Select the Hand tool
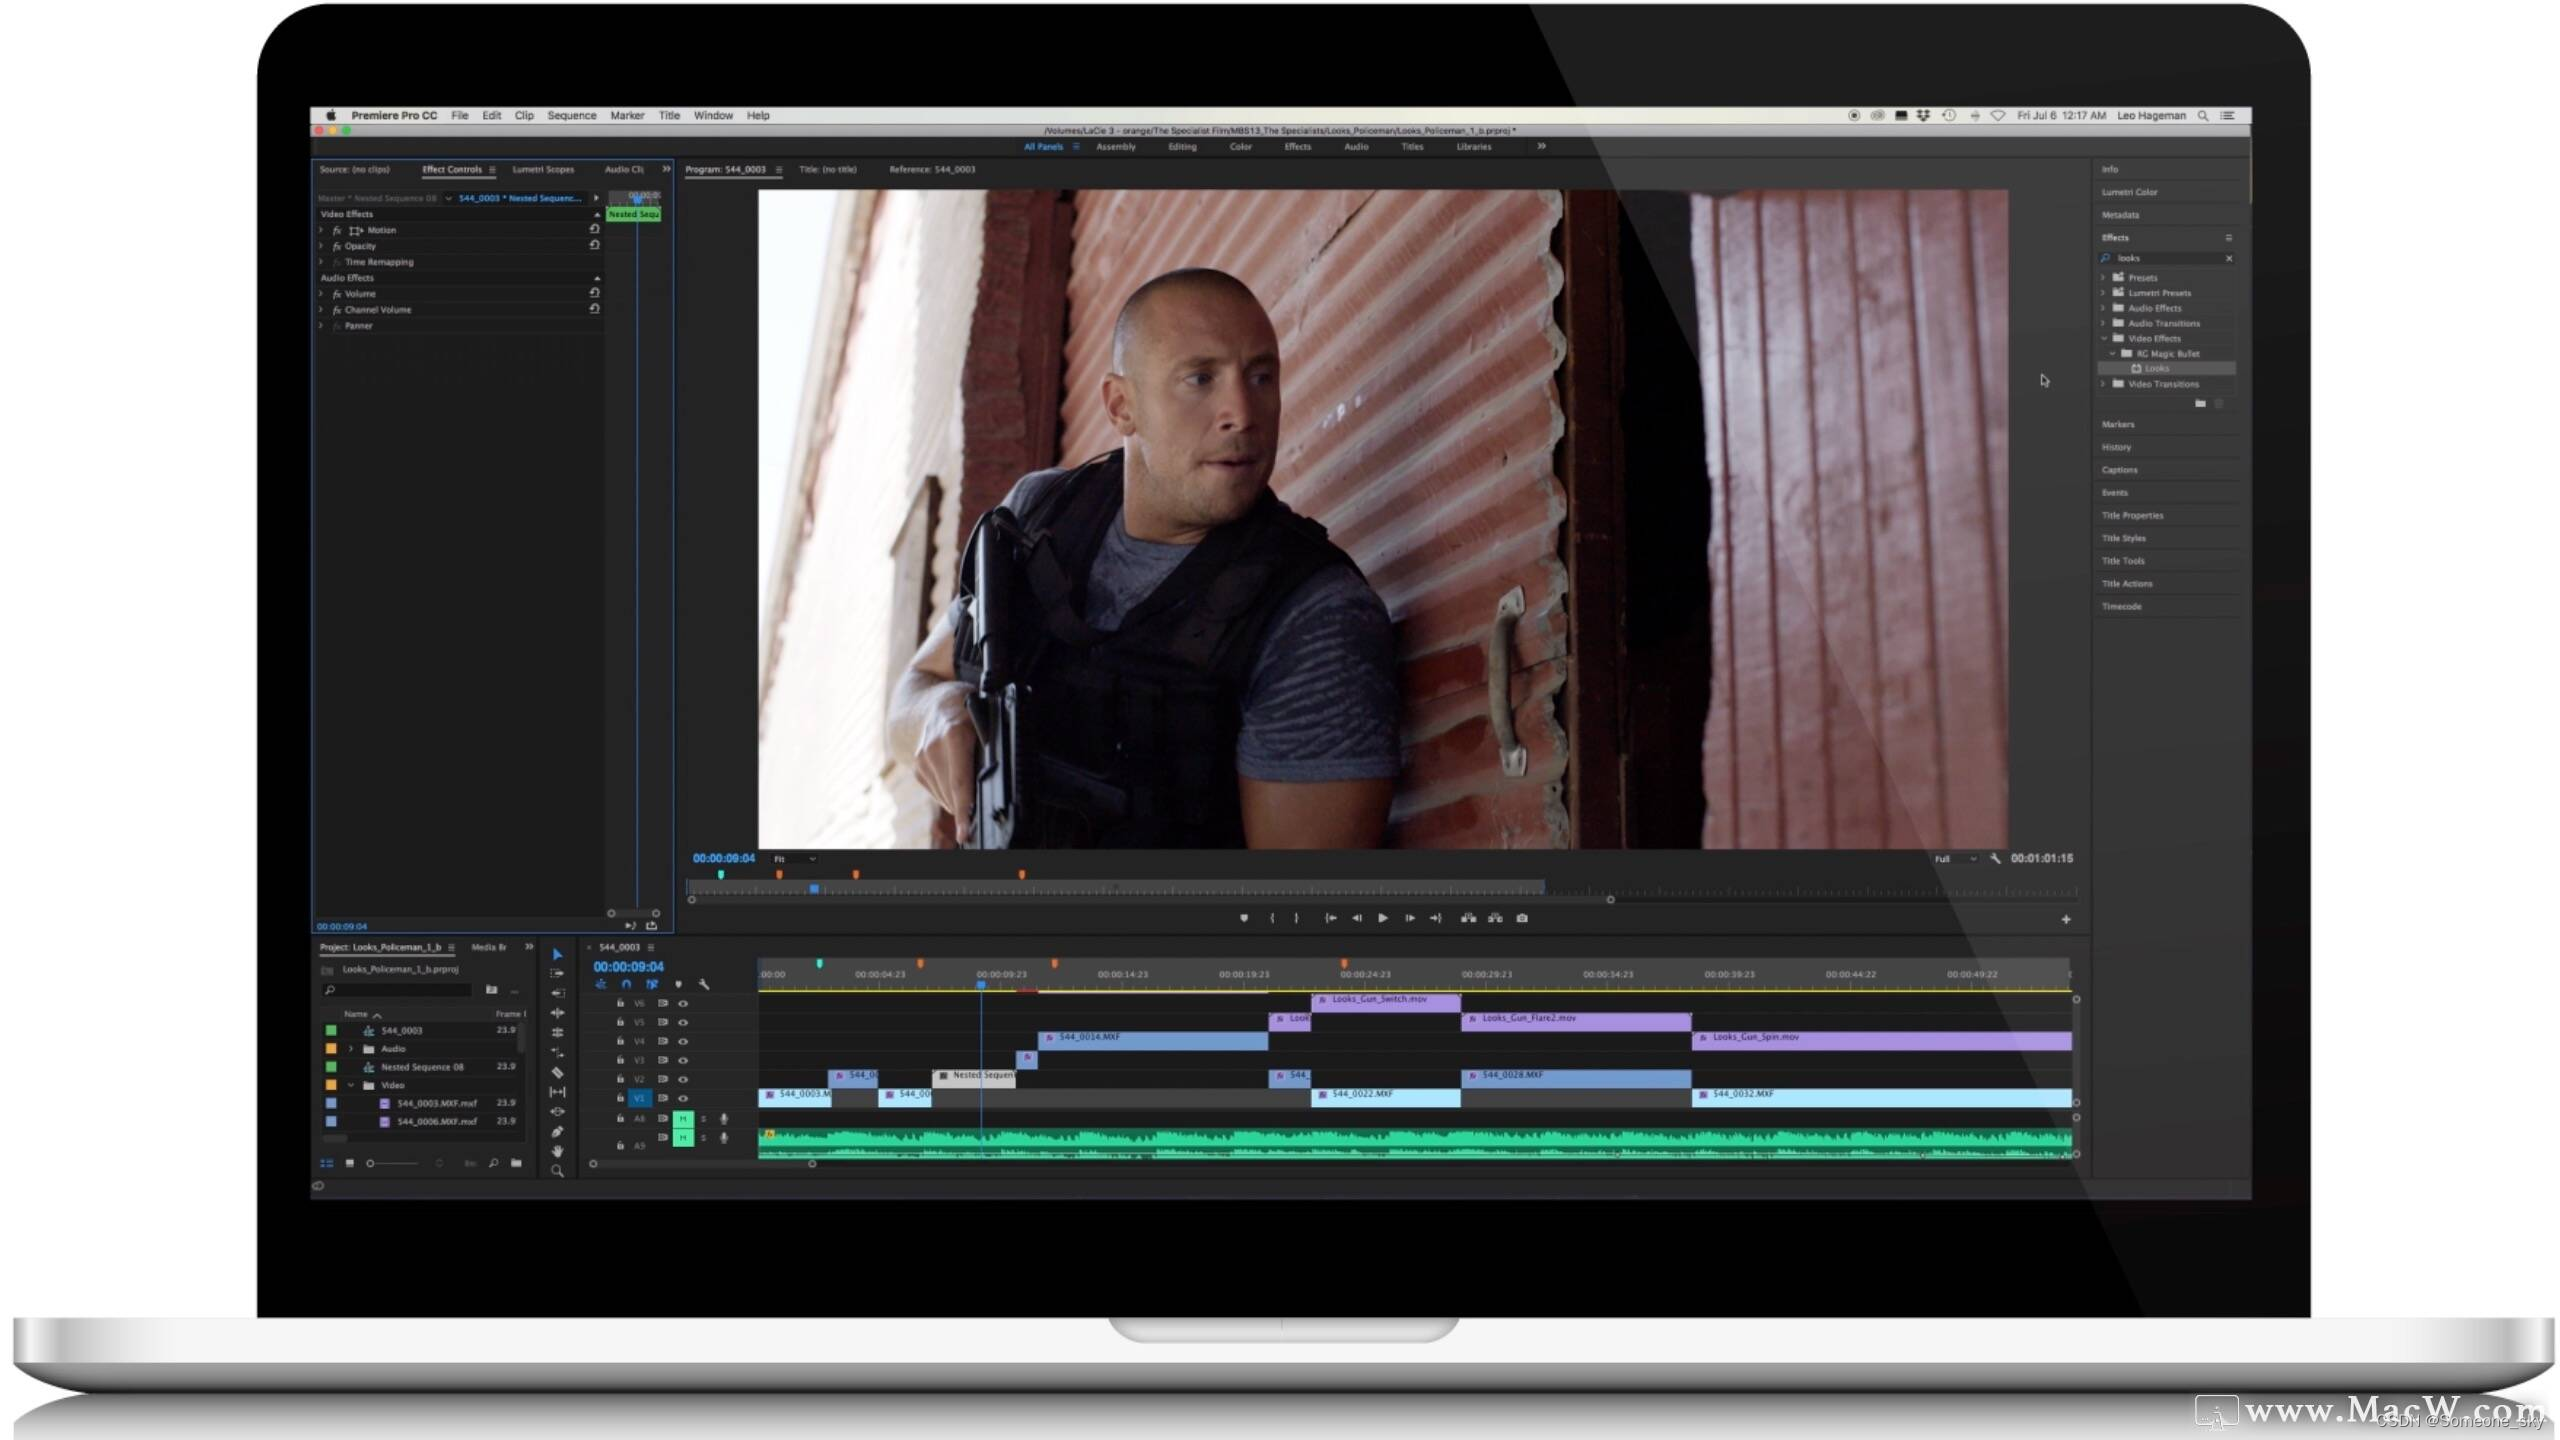2560x1440 pixels. coord(557,1151)
